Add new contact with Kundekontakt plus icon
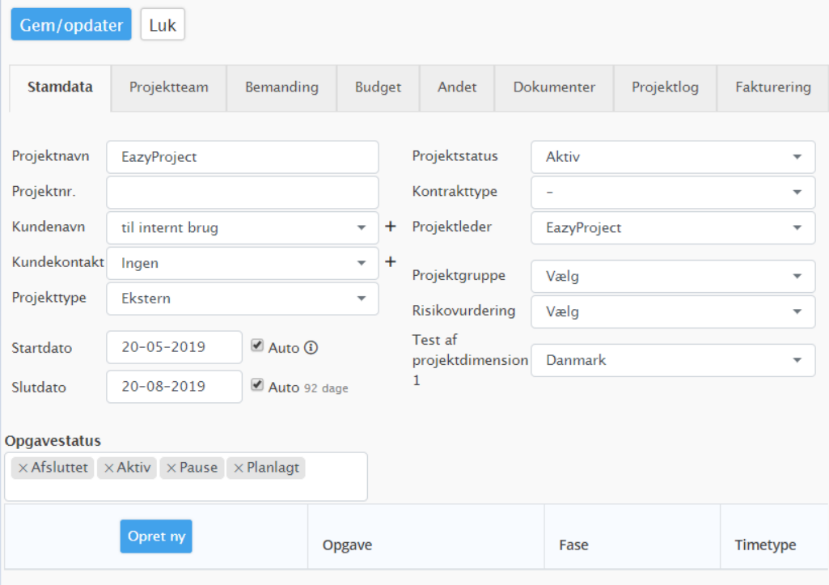829x585 pixels. 390,262
